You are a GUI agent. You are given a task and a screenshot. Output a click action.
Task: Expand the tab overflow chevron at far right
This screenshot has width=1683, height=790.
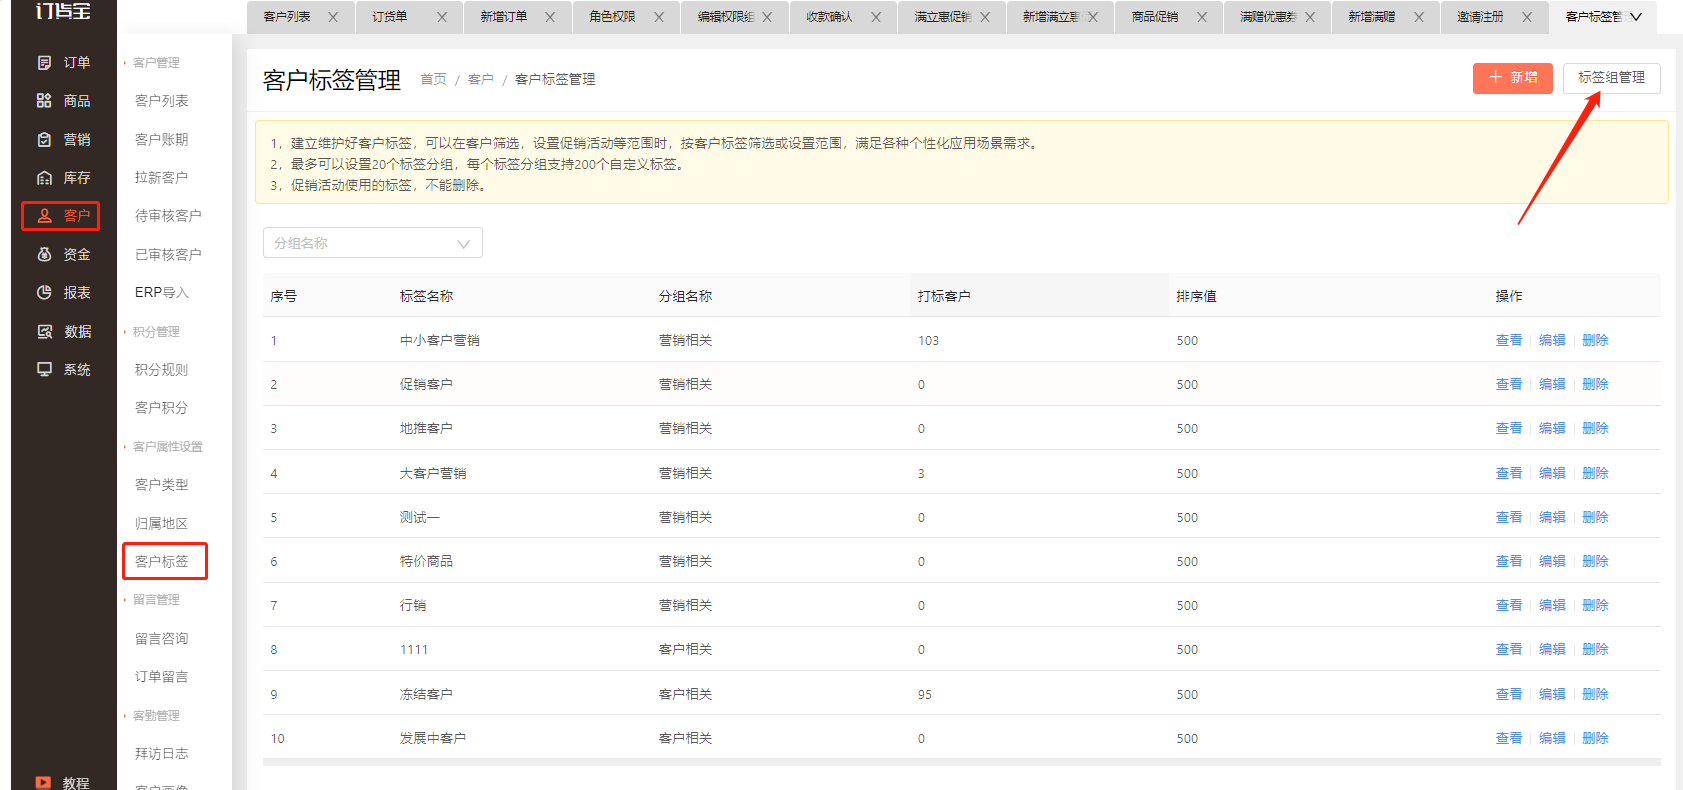[x=1636, y=17]
